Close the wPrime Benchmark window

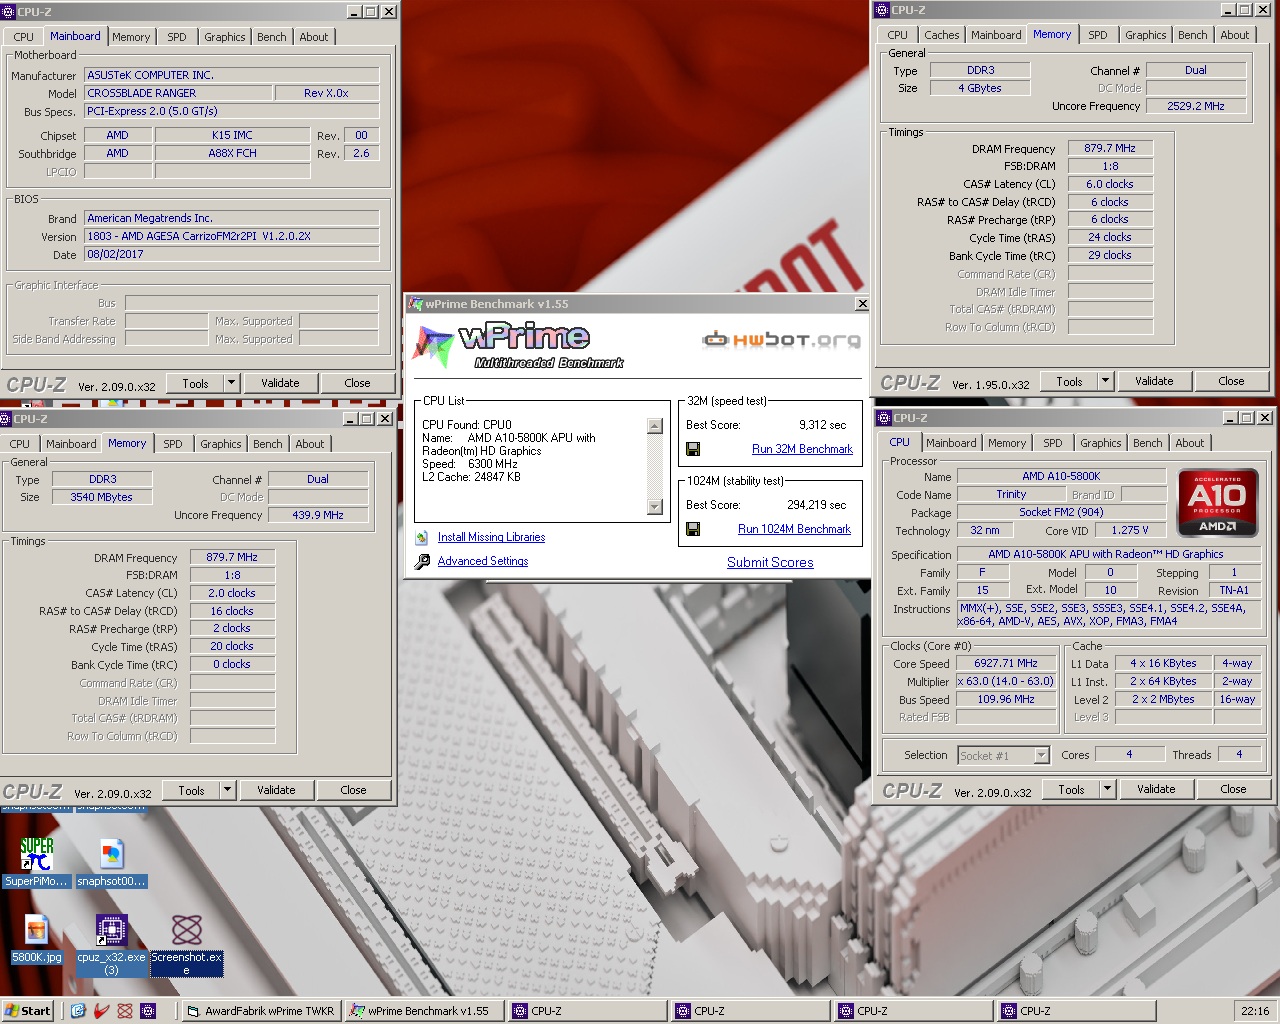point(861,304)
